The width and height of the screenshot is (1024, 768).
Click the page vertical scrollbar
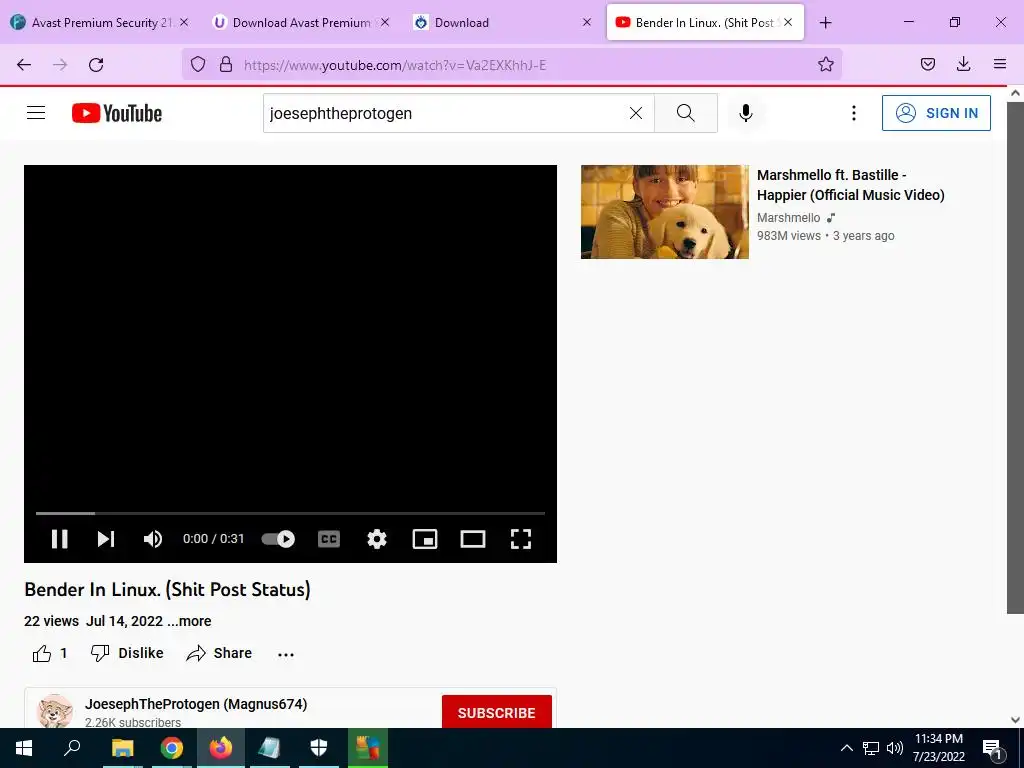pos(1015,357)
